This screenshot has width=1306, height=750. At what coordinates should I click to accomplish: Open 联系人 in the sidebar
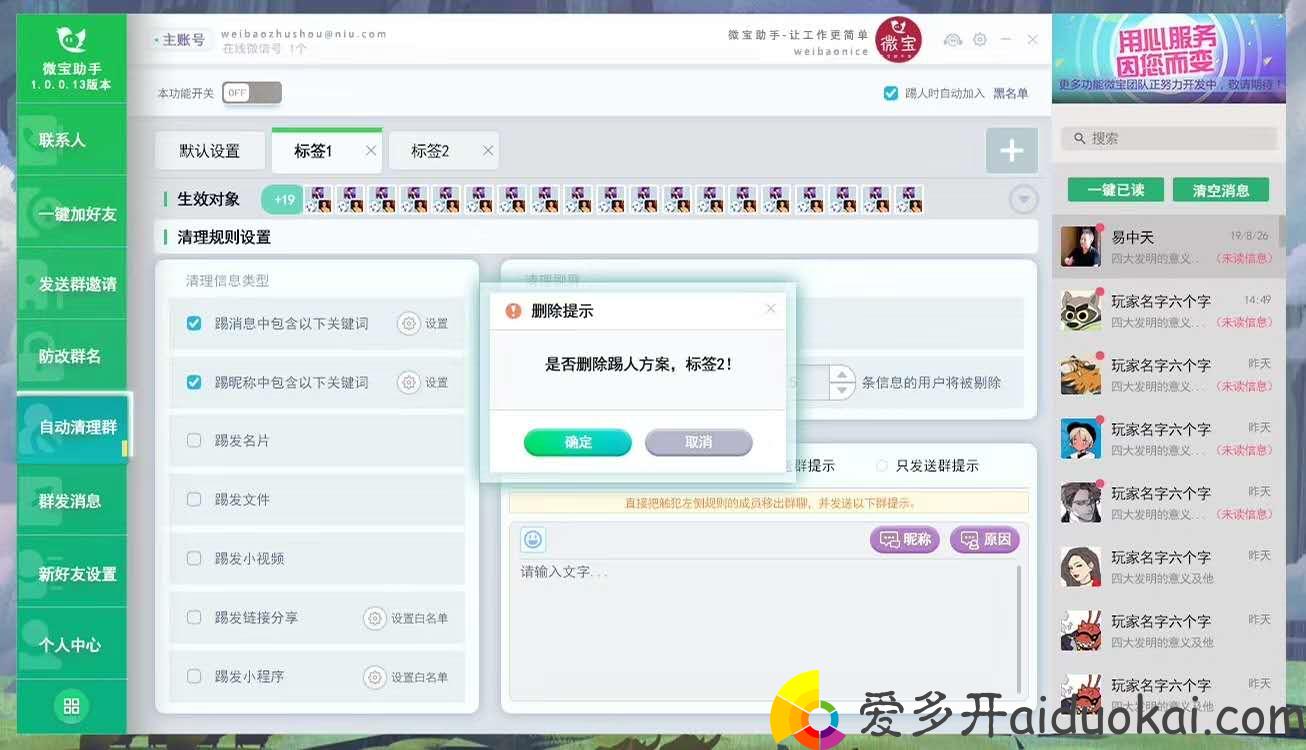(x=71, y=140)
